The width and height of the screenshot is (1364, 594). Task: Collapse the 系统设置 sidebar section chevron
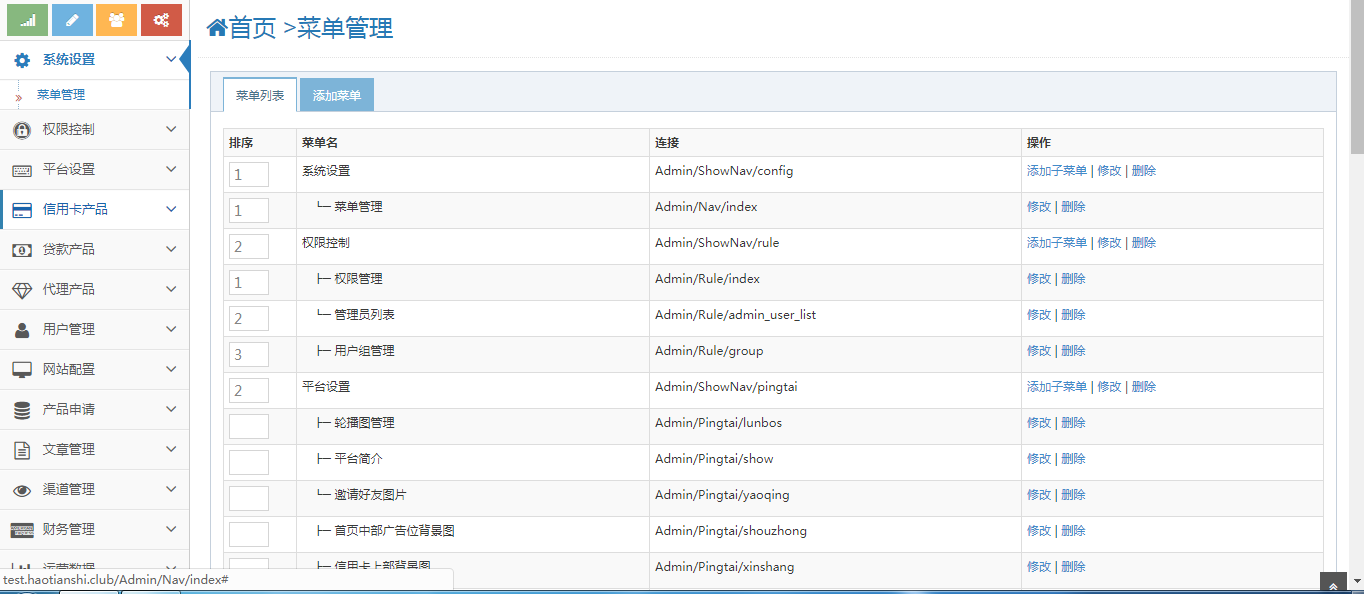[x=171, y=59]
